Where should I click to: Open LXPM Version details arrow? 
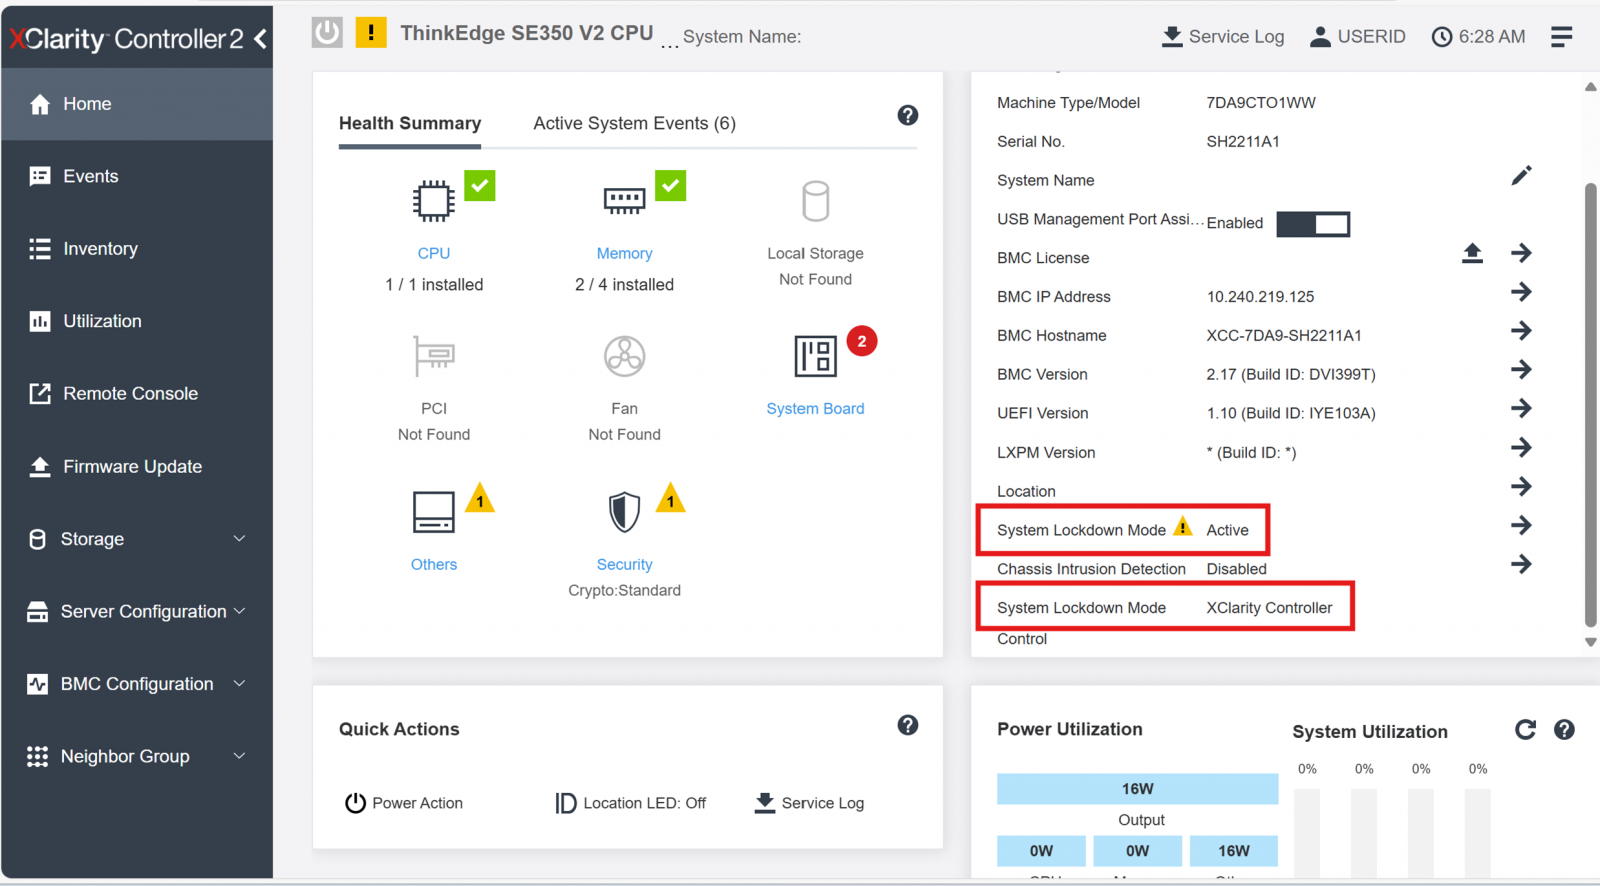point(1521,447)
